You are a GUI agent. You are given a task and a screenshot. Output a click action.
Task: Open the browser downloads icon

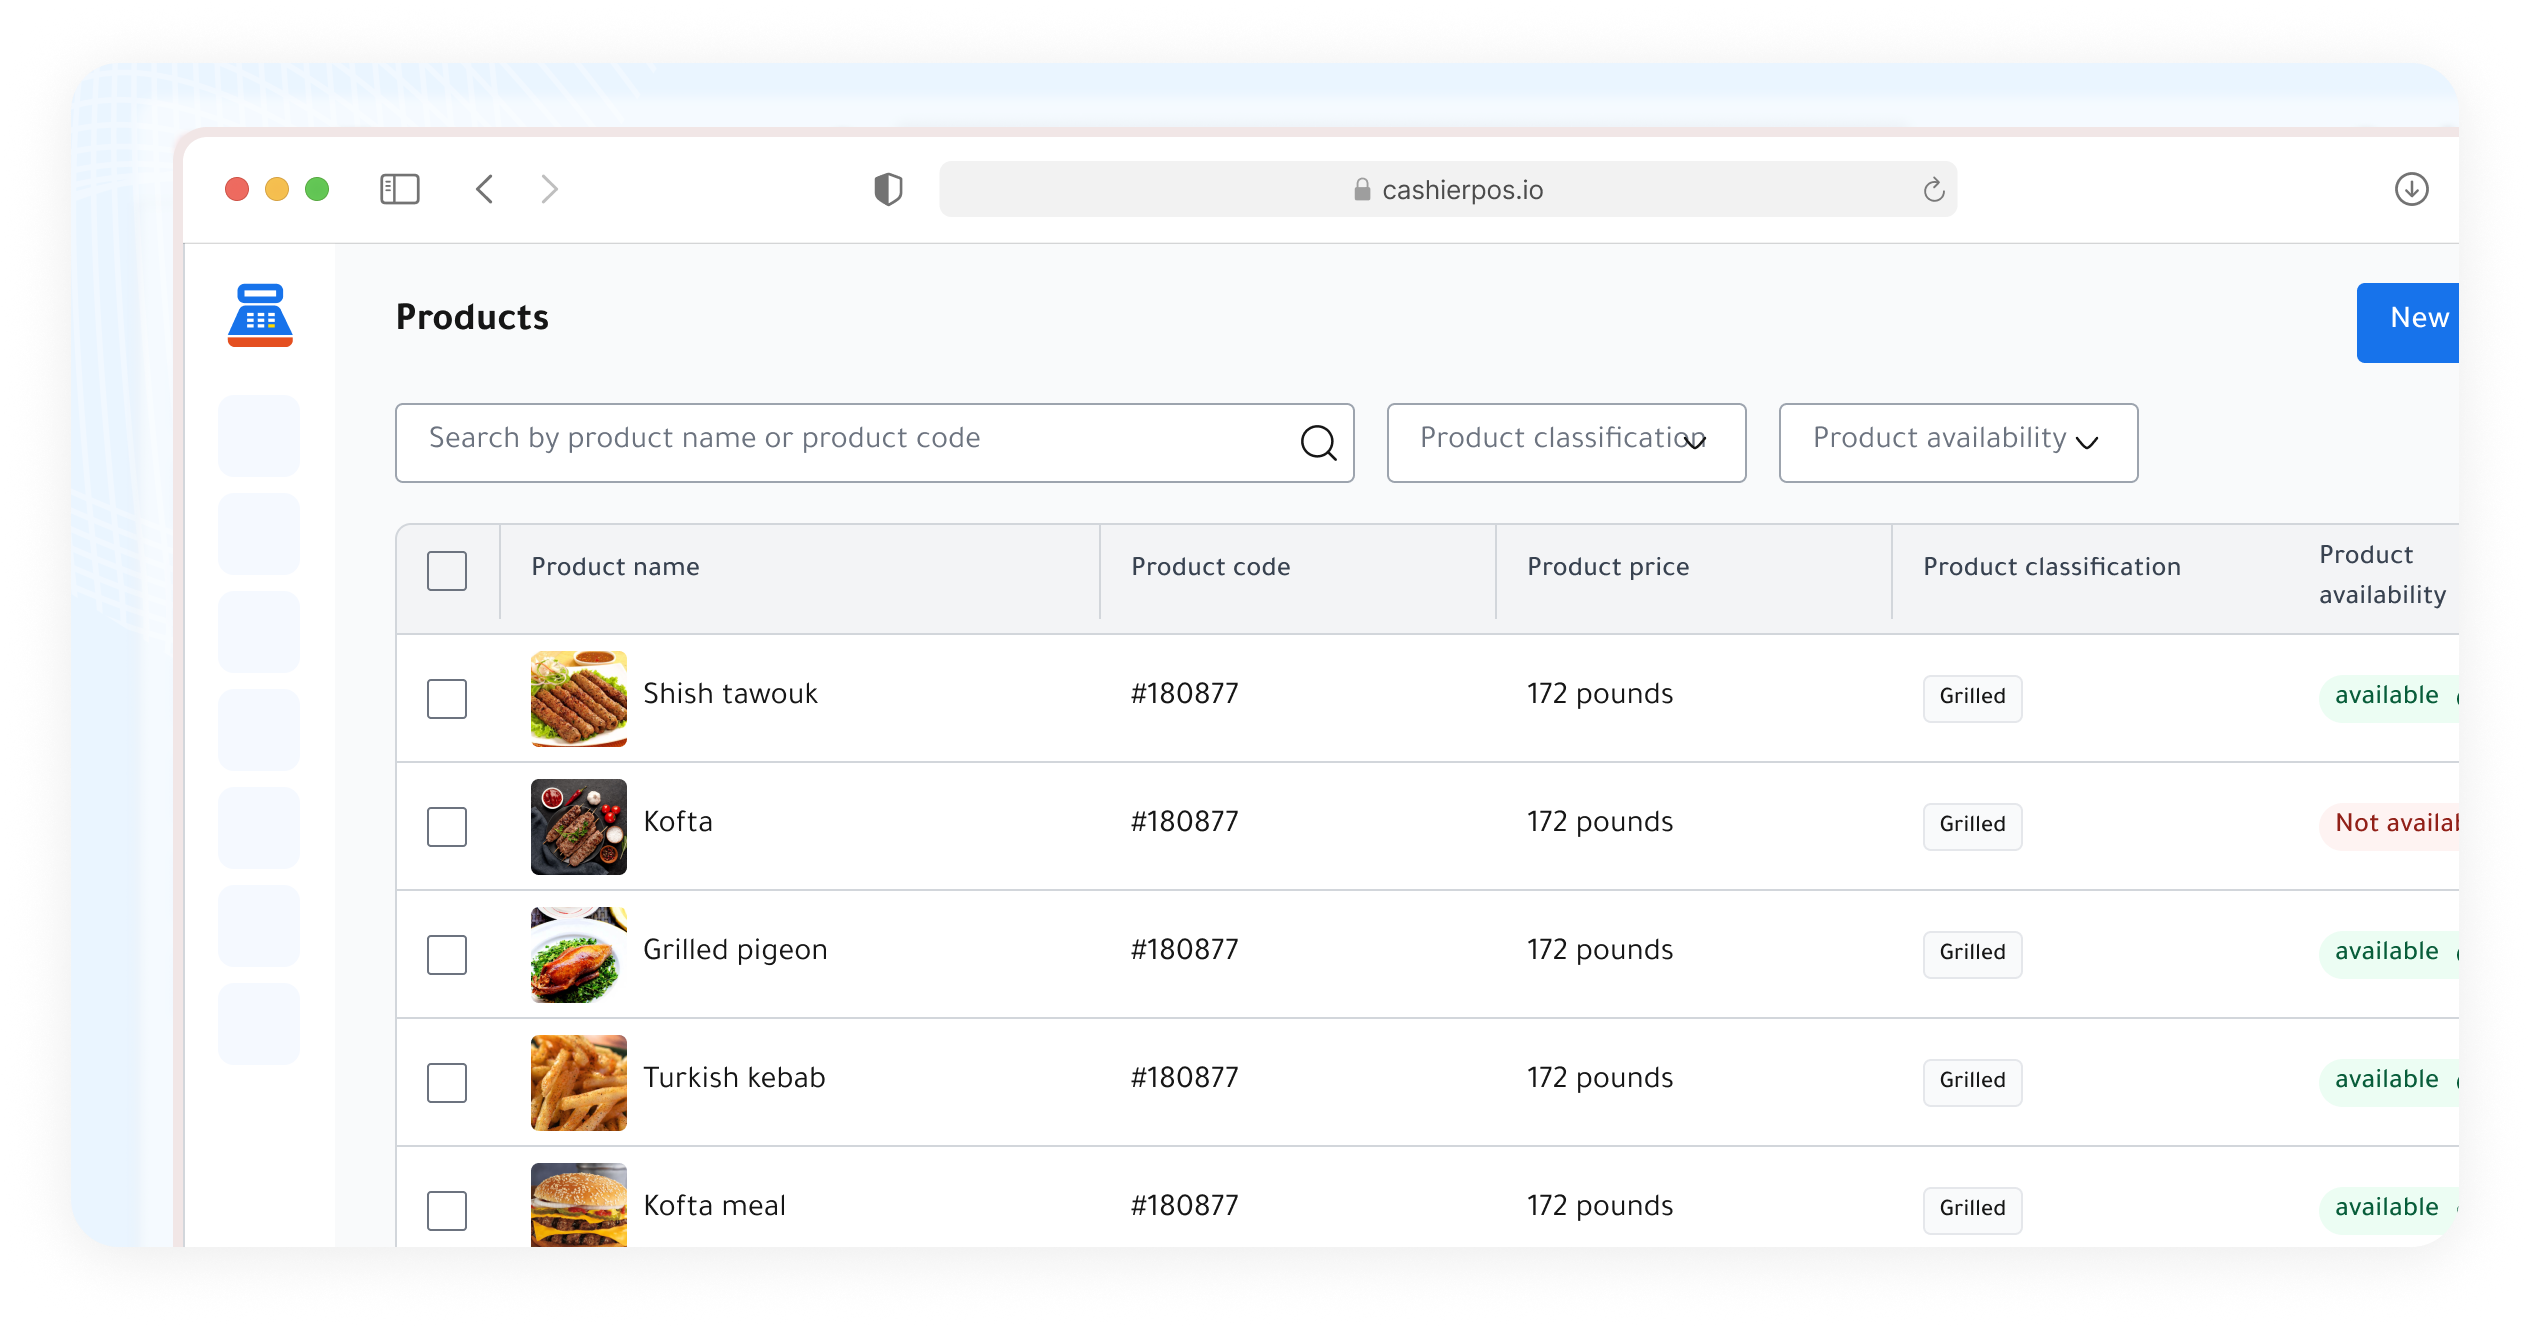[2411, 189]
